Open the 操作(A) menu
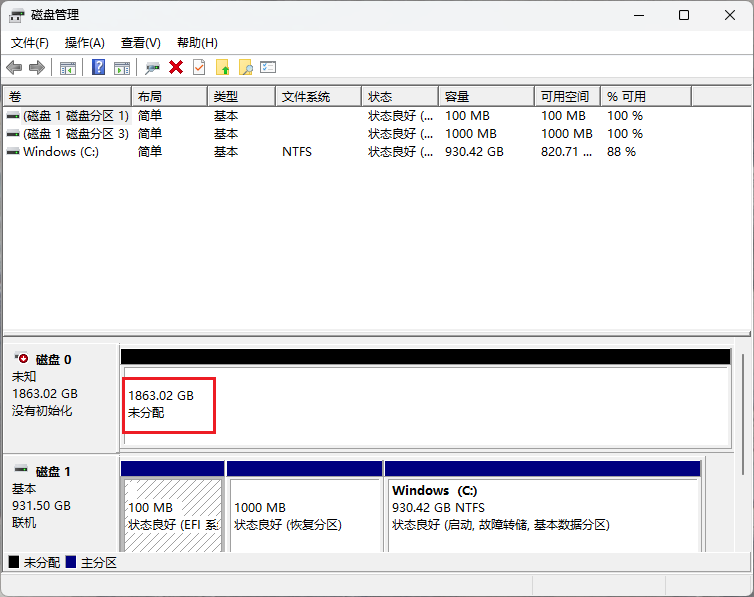This screenshot has height=597, width=754. 85,43
